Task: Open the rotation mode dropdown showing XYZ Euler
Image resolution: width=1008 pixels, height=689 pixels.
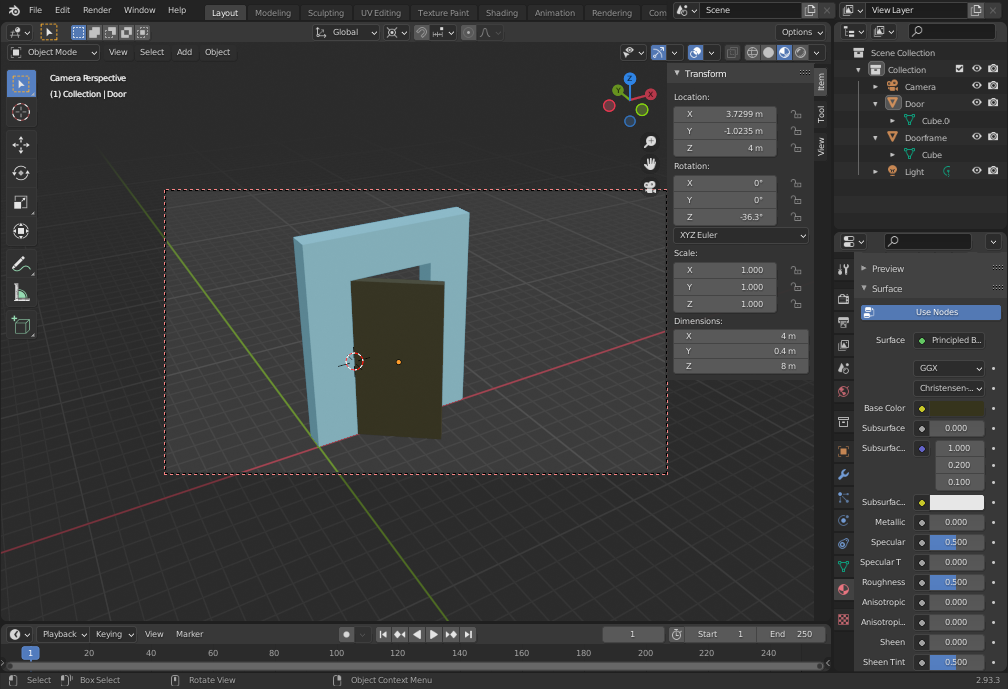Action: pyautogui.click(x=740, y=235)
